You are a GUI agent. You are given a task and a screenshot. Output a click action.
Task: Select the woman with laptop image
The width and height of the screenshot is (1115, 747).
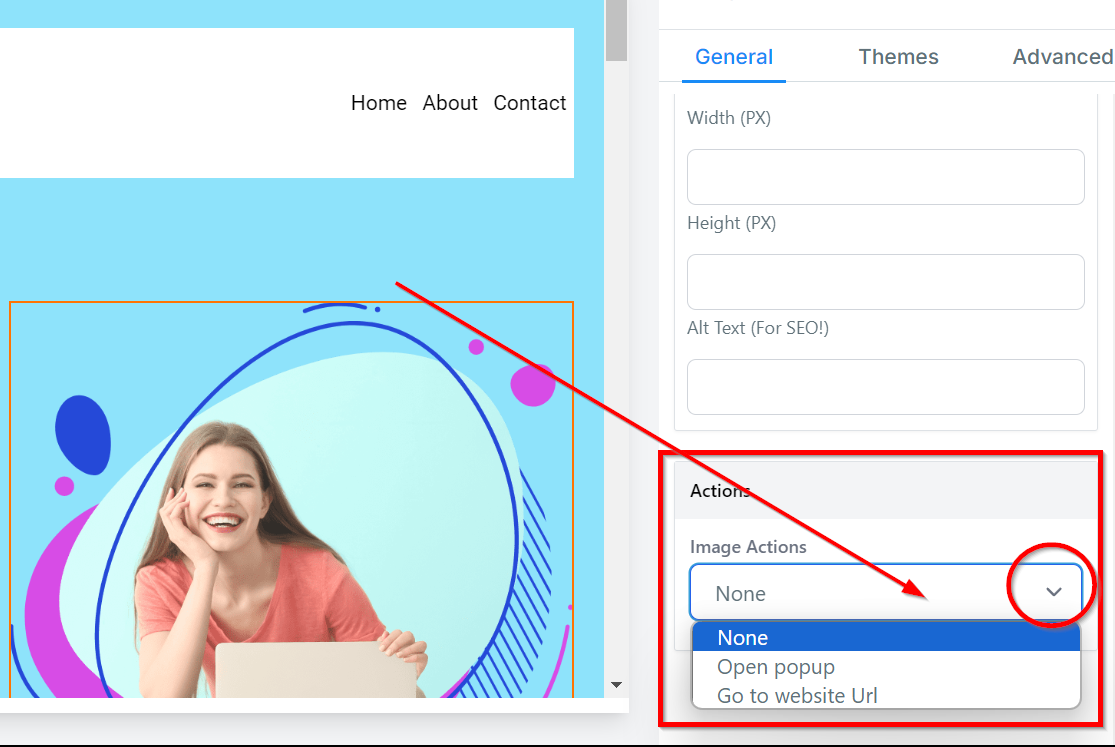(291, 499)
